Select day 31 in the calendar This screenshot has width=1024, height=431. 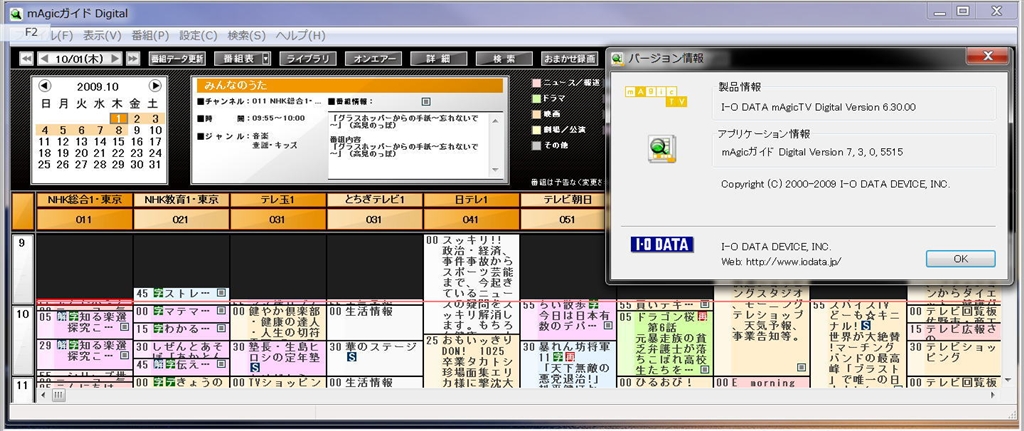[x=155, y=164]
